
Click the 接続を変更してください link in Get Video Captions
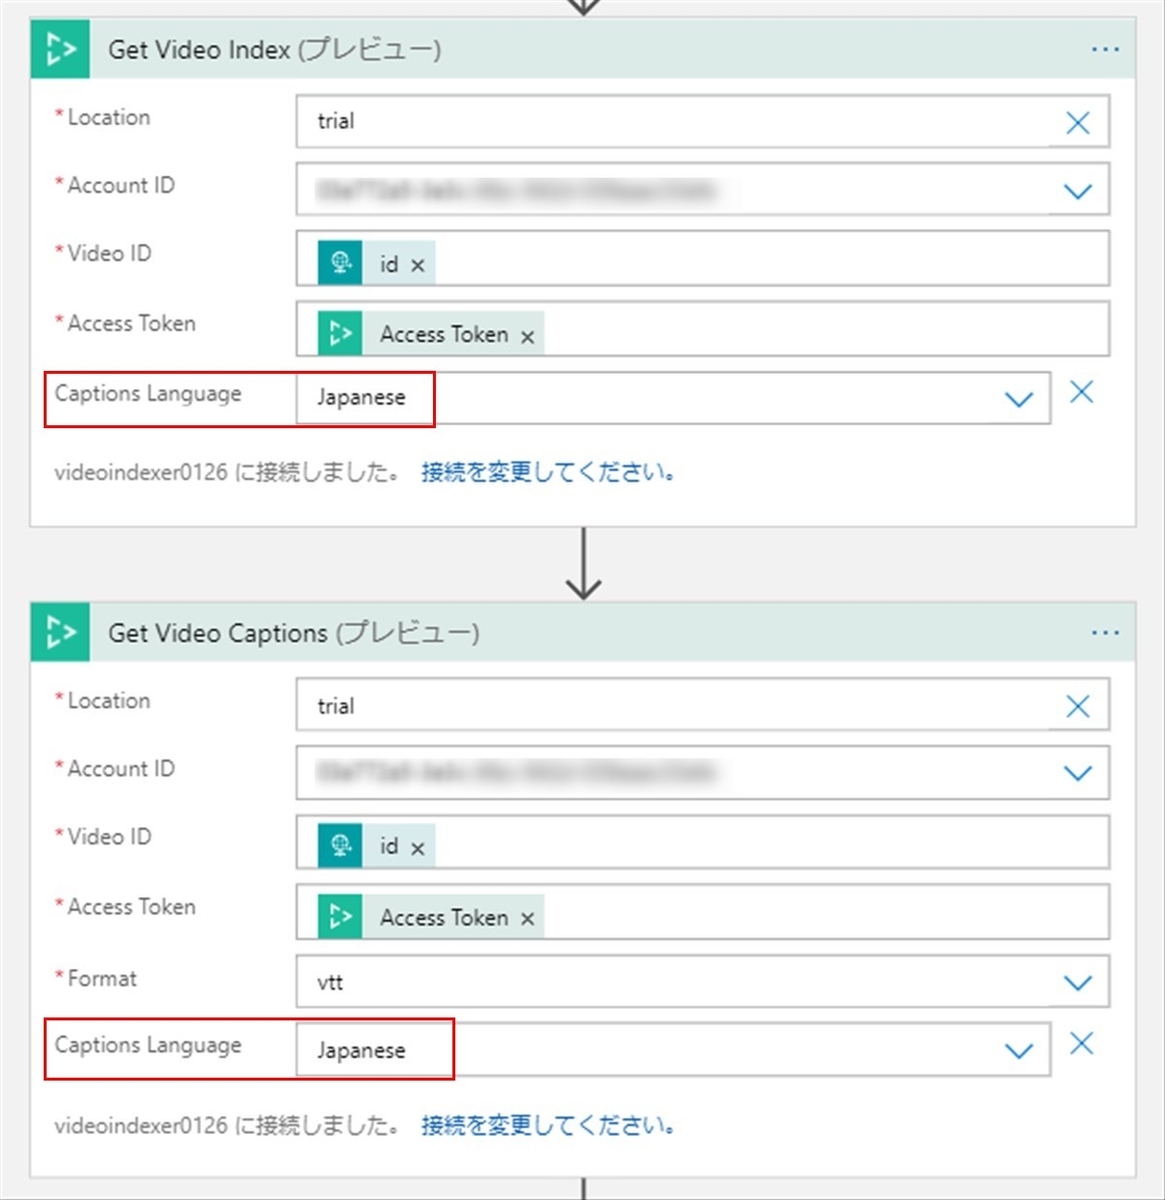tap(549, 1124)
